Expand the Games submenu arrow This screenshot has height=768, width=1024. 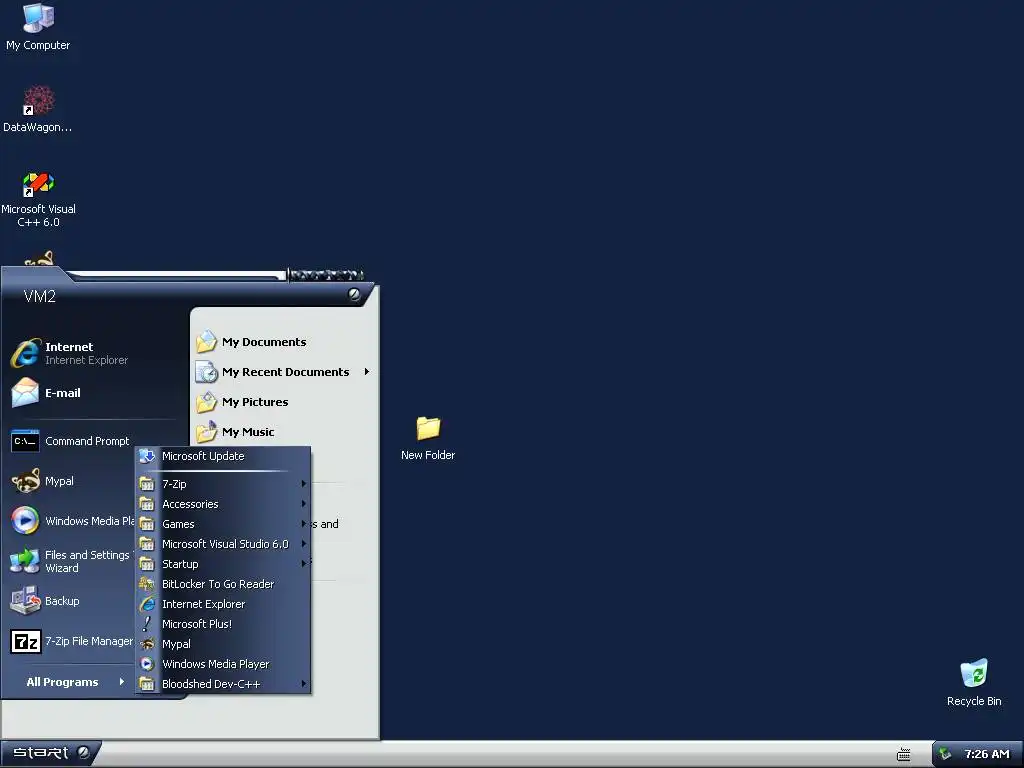(304, 524)
